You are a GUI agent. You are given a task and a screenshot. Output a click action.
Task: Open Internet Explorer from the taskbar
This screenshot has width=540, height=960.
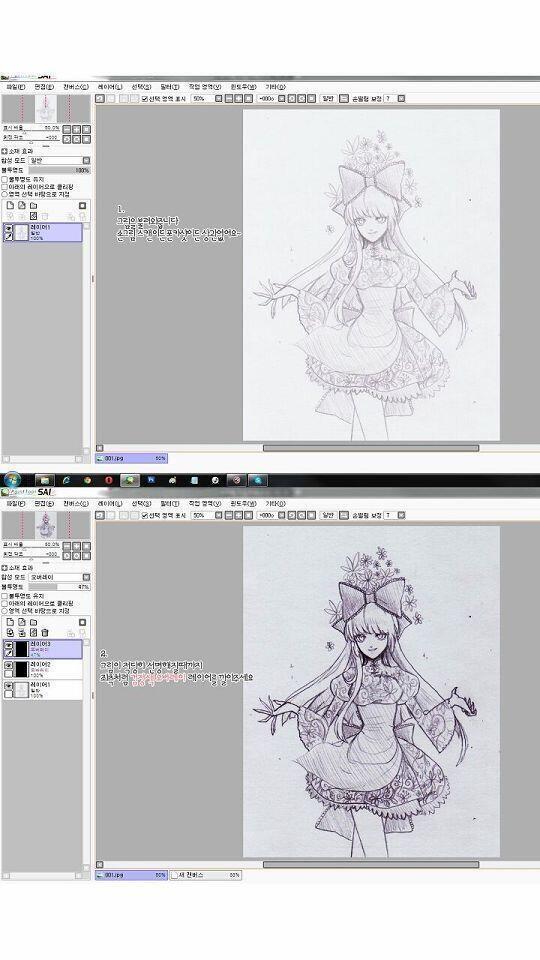[67, 481]
